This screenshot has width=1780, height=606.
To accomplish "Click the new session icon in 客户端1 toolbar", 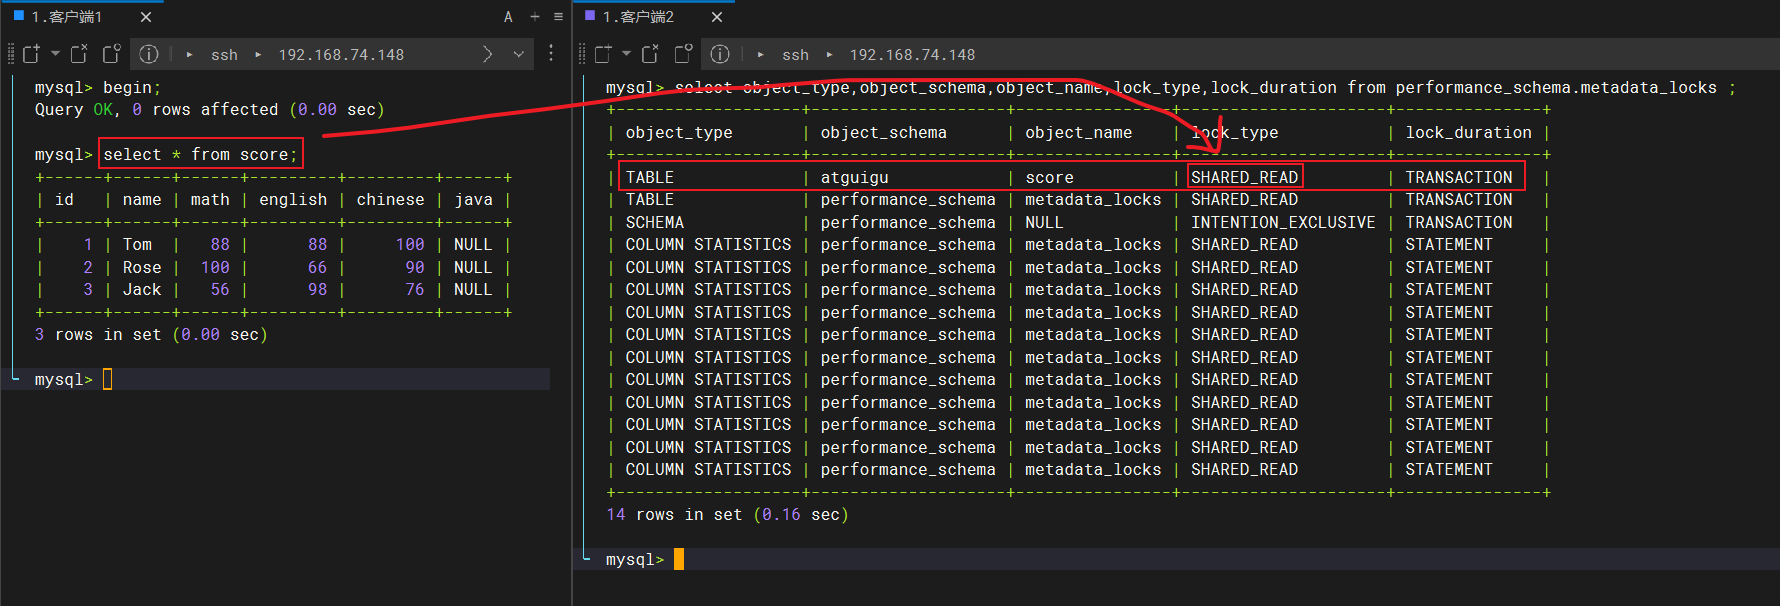I will [x=31, y=54].
